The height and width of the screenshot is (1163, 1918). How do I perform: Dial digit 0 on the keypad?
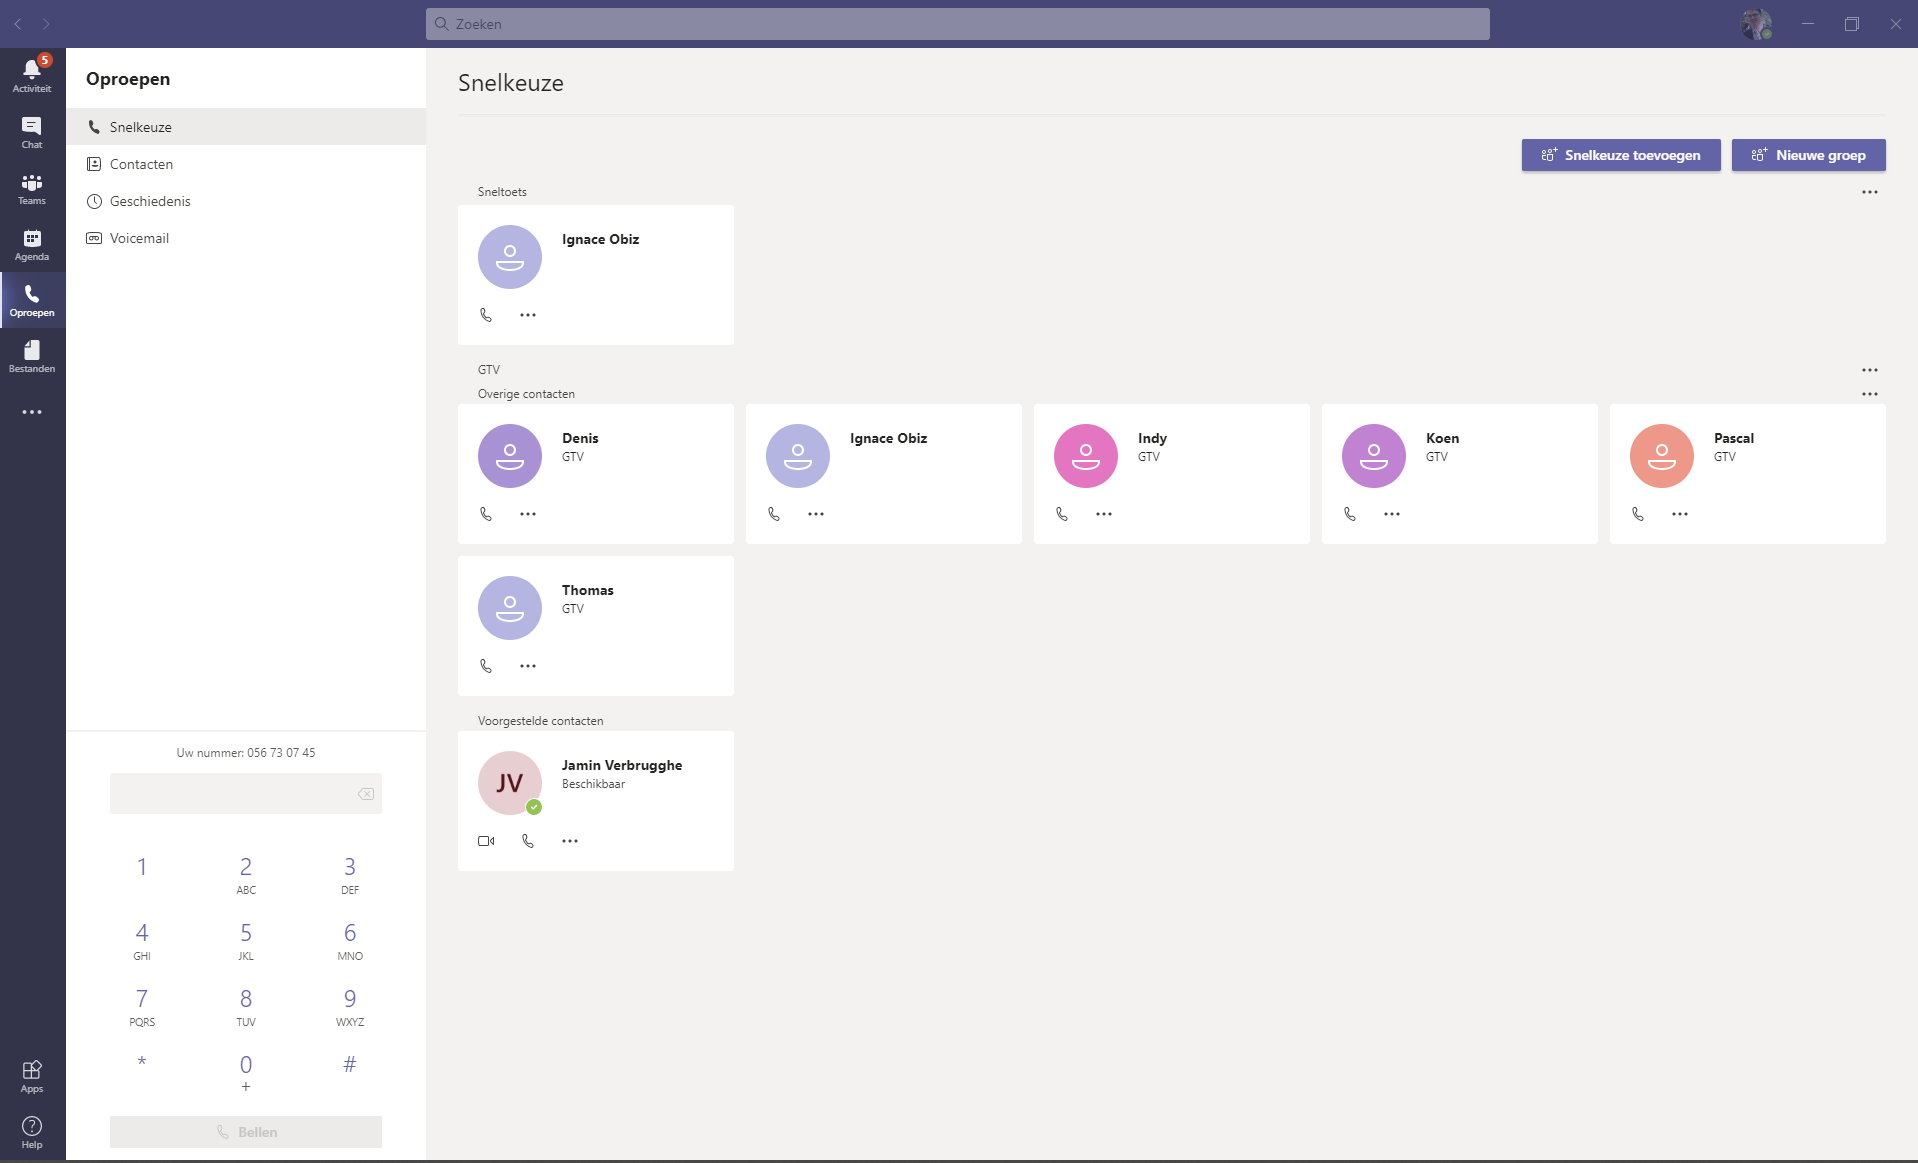(x=246, y=1072)
